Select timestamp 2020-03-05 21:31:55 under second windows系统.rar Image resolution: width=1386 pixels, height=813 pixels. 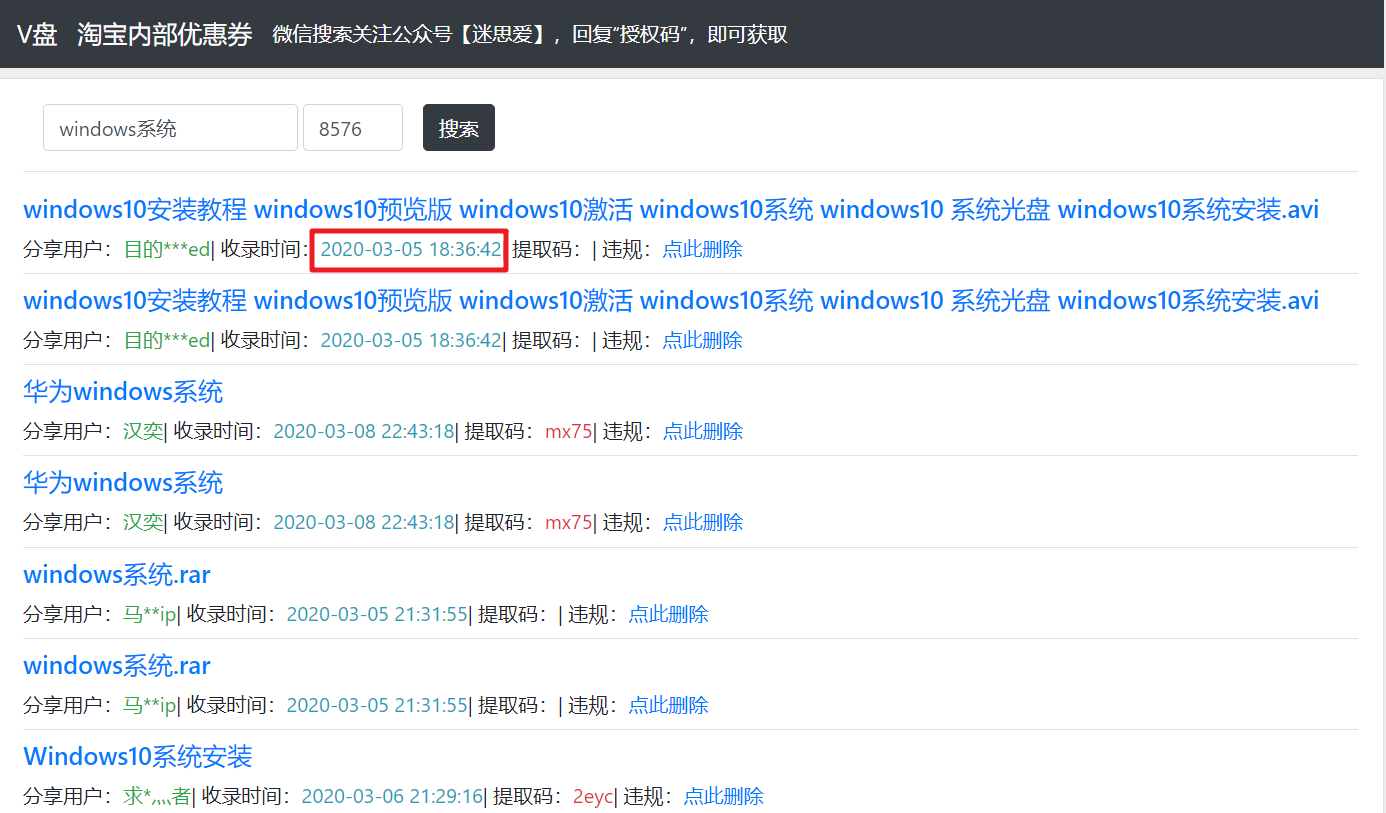tap(377, 705)
